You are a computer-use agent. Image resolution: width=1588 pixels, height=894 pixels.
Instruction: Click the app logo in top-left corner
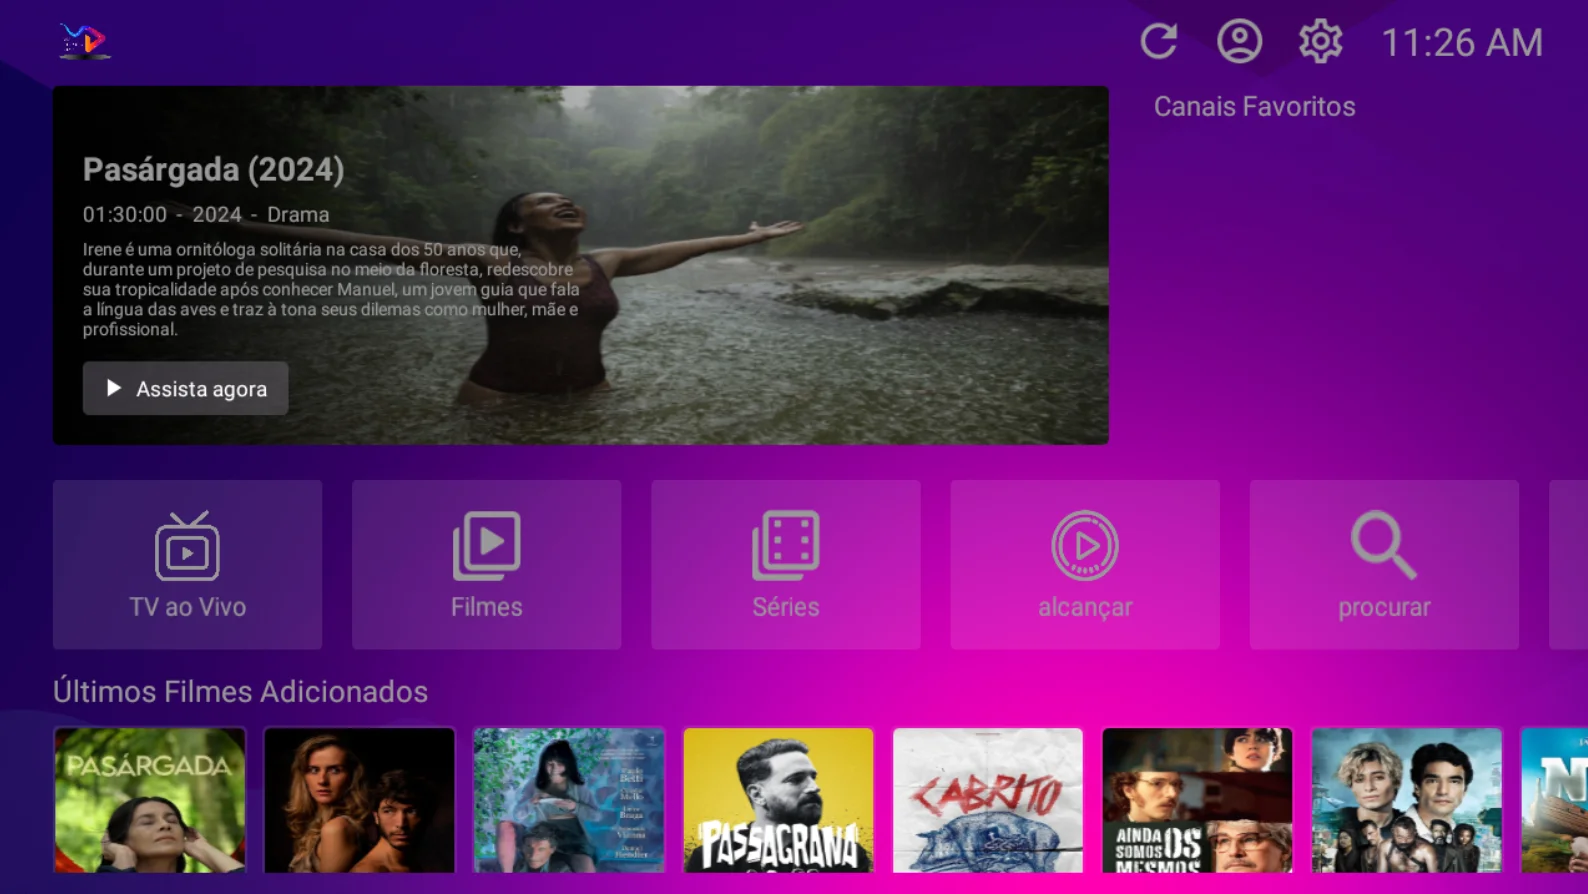tap(84, 41)
